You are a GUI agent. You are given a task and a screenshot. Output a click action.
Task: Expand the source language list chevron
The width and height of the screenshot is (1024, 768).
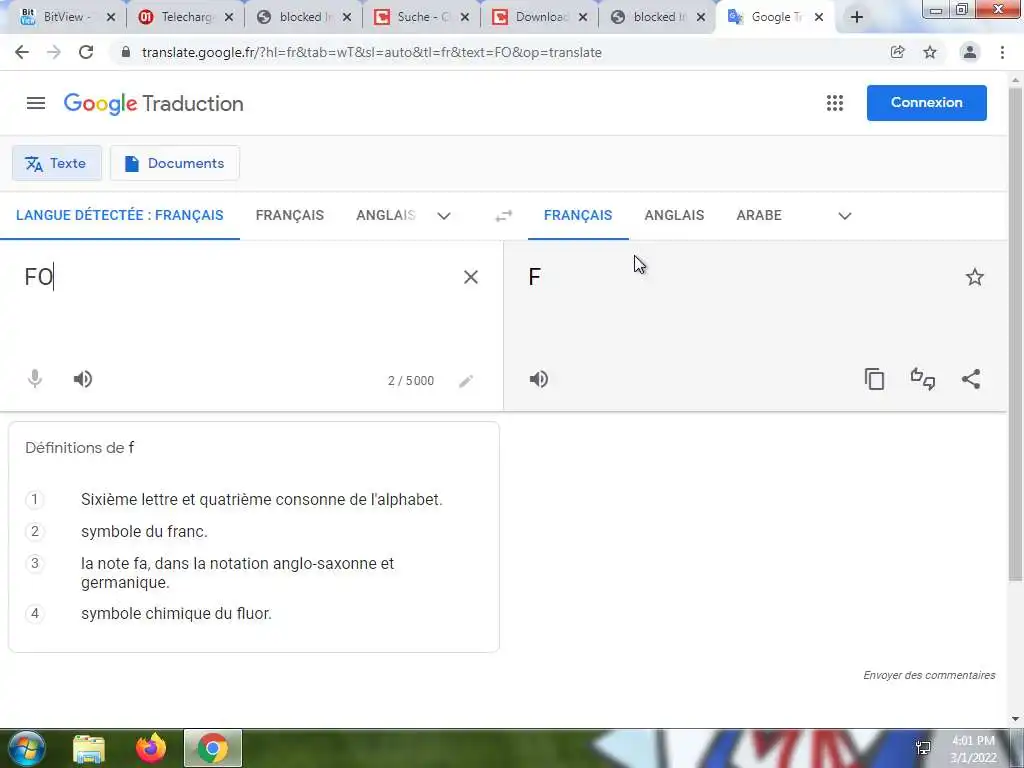[444, 216]
